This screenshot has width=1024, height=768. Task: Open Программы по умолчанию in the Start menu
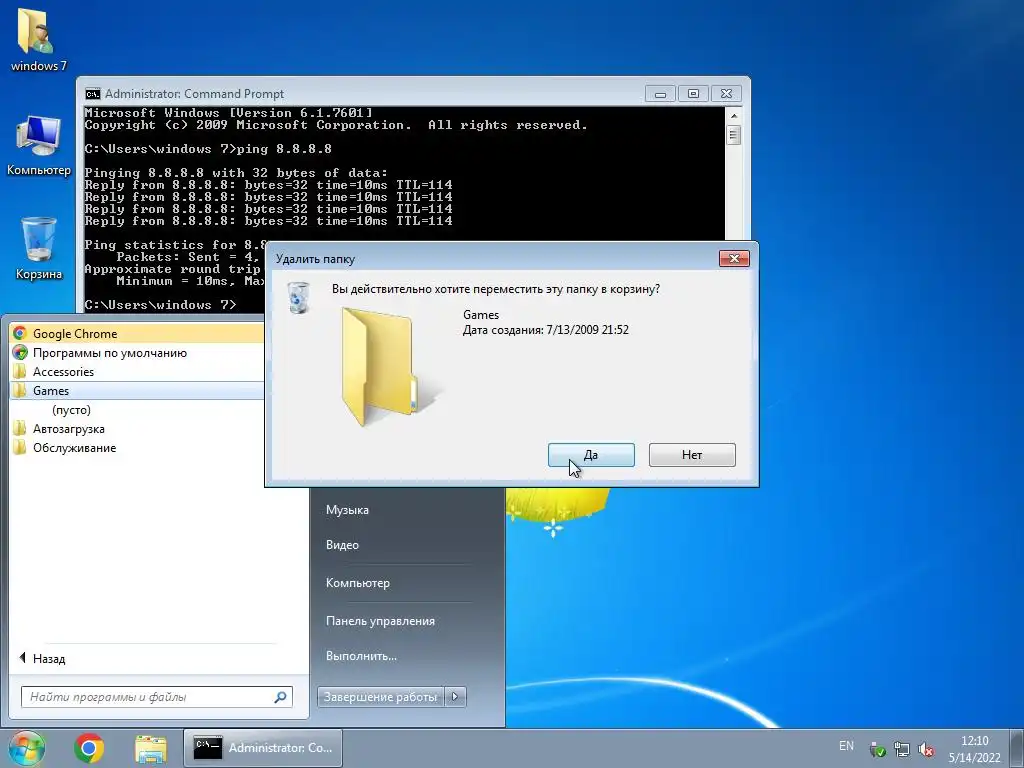(x=137, y=353)
